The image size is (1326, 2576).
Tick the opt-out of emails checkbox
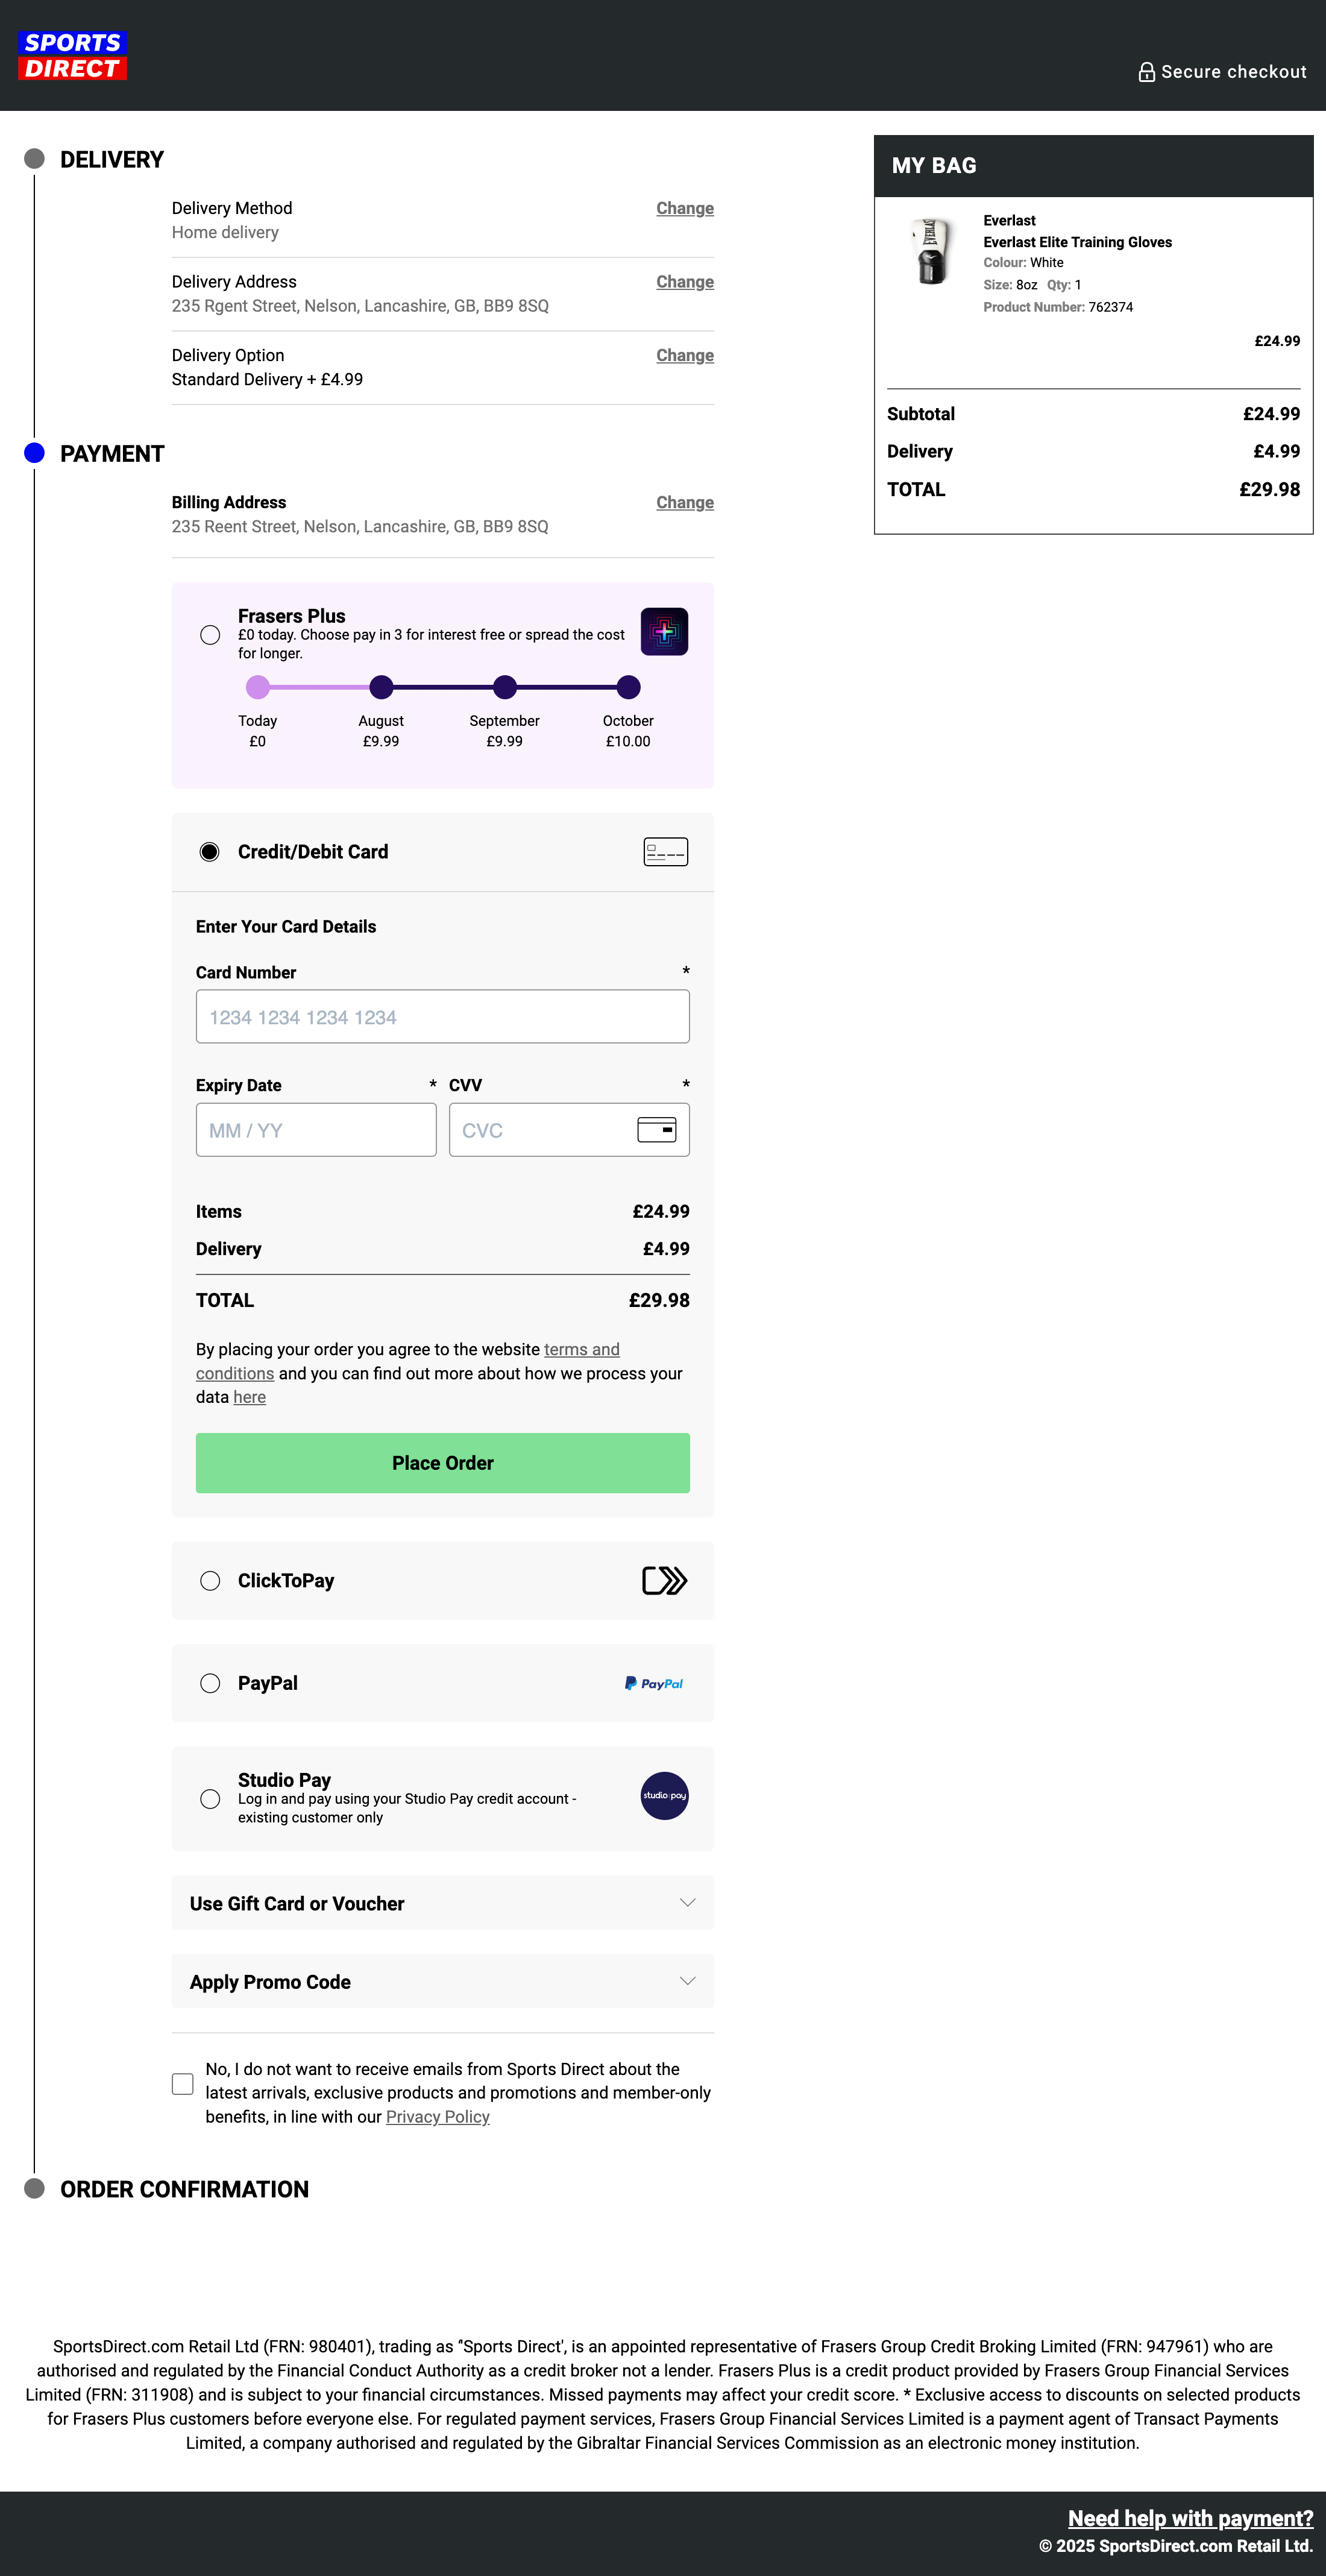coord(182,2084)
